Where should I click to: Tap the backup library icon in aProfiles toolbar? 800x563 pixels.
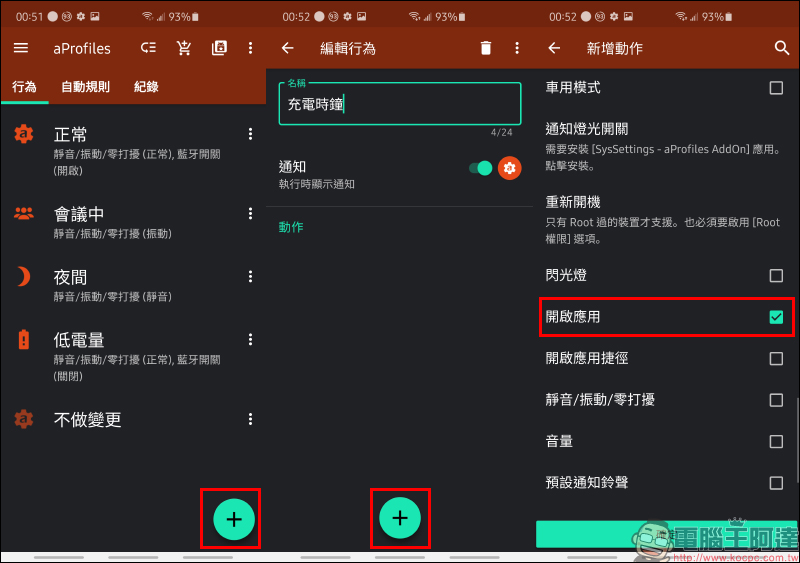tap(219, 48)
